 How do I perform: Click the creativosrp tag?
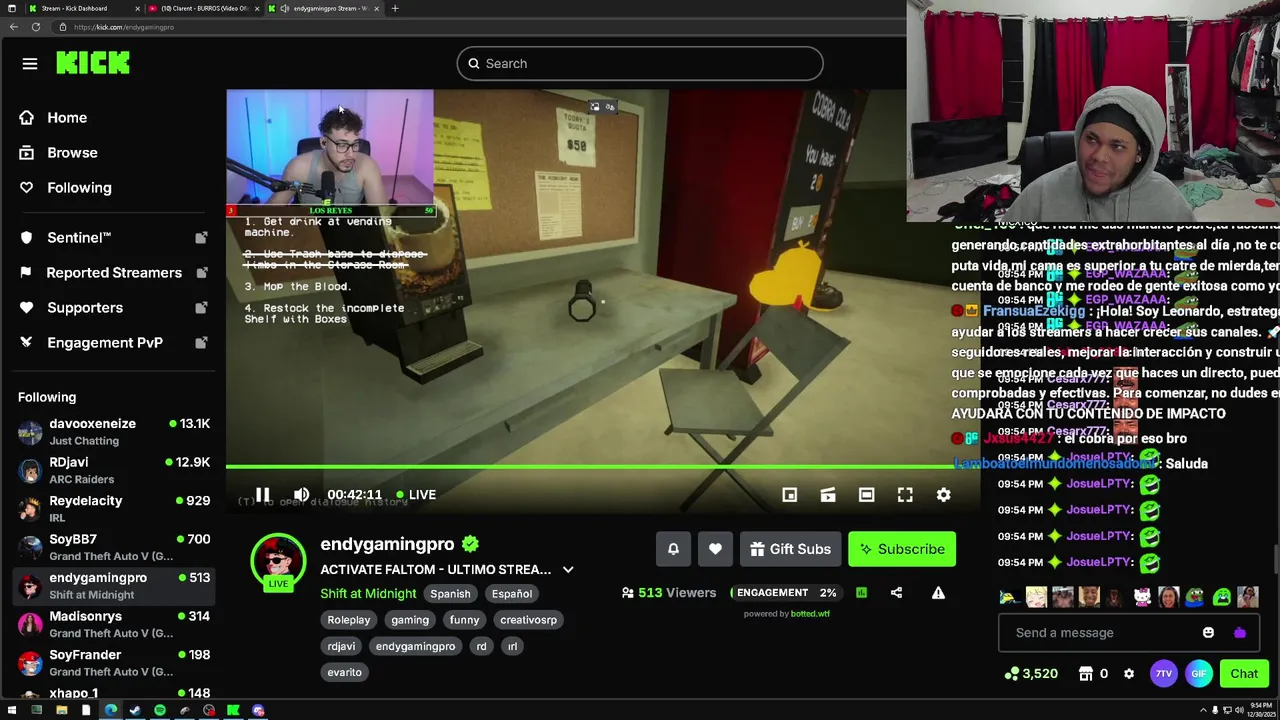click(x=529, y=620)
